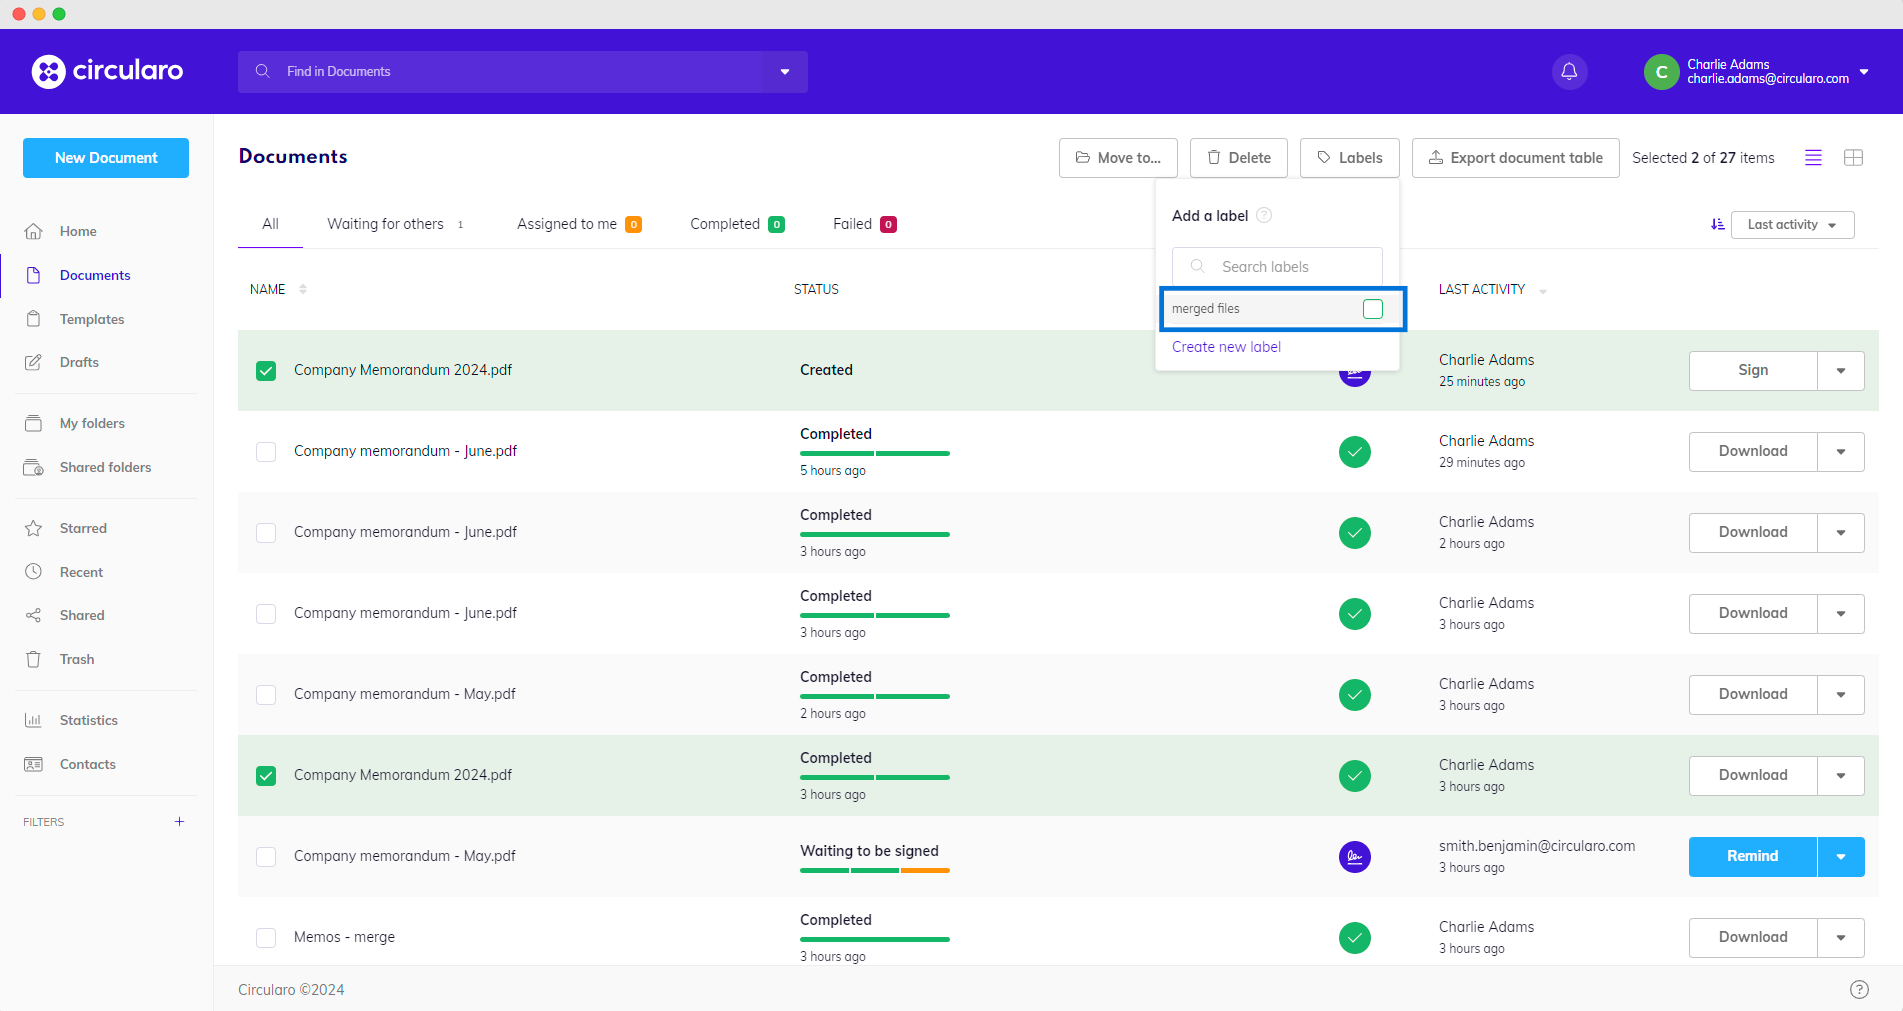The width and height of the screenshot is (1903, 1011).
Task: Switch to the All tab
Action: [x=270, y=224]
